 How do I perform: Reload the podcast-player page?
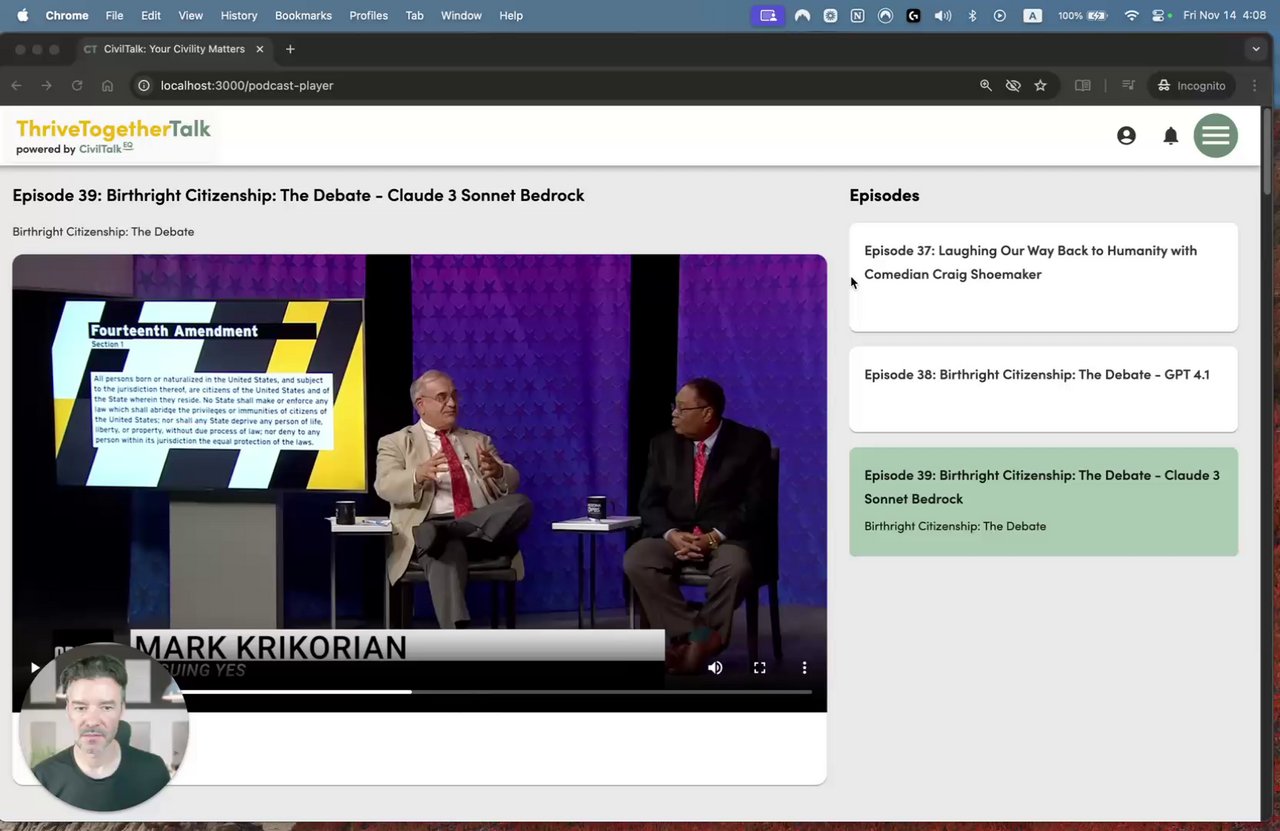pos(77,86)
